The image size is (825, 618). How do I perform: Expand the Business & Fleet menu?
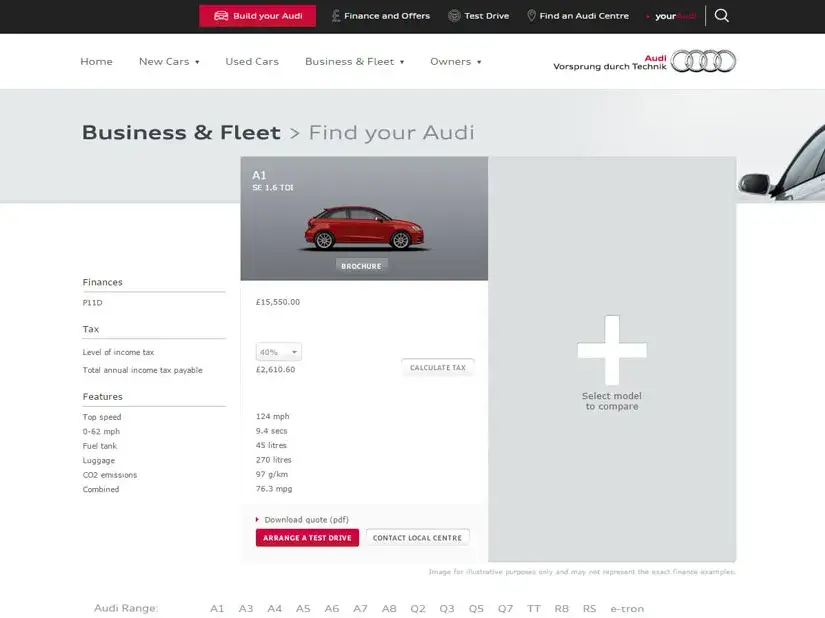point(354,62)
